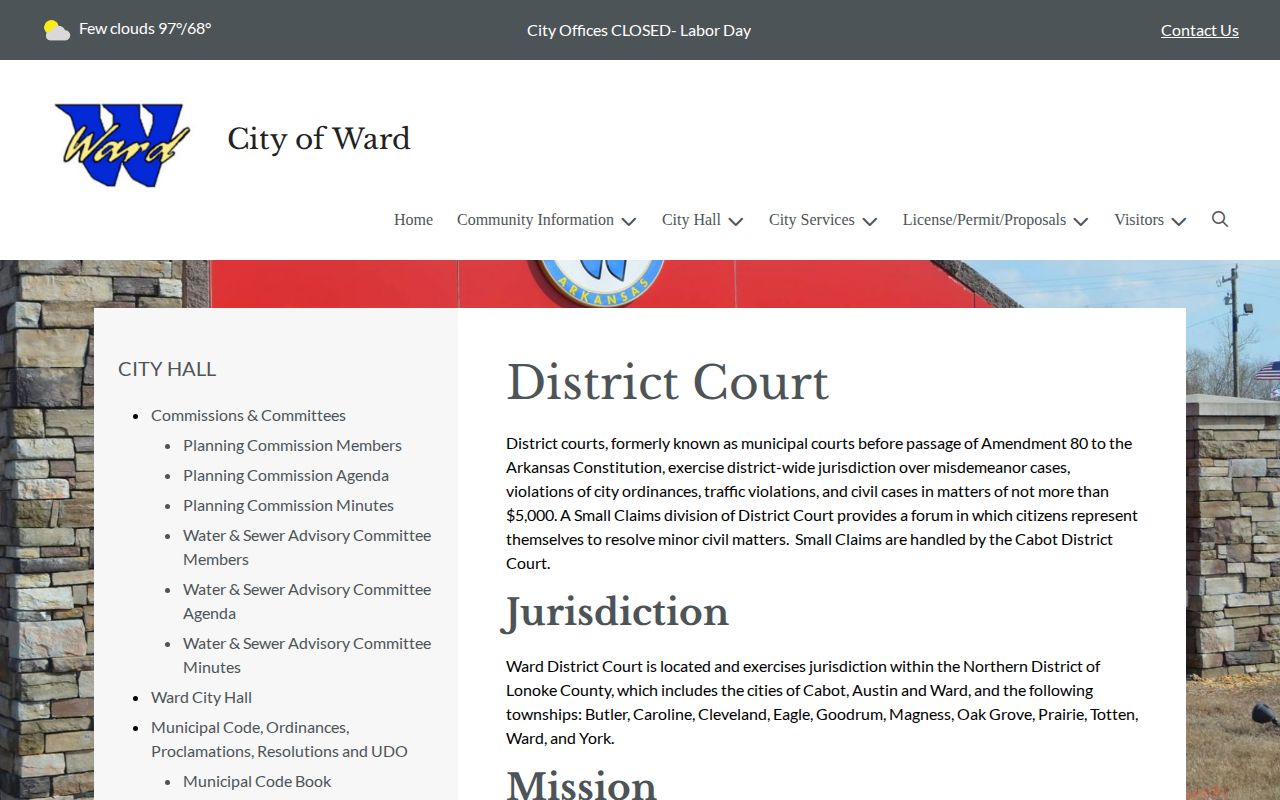The height and width of the screenshot is (800, 1280).
Task: Open Water & Sewer Advisory Committee Agenda
Action: 307,601
